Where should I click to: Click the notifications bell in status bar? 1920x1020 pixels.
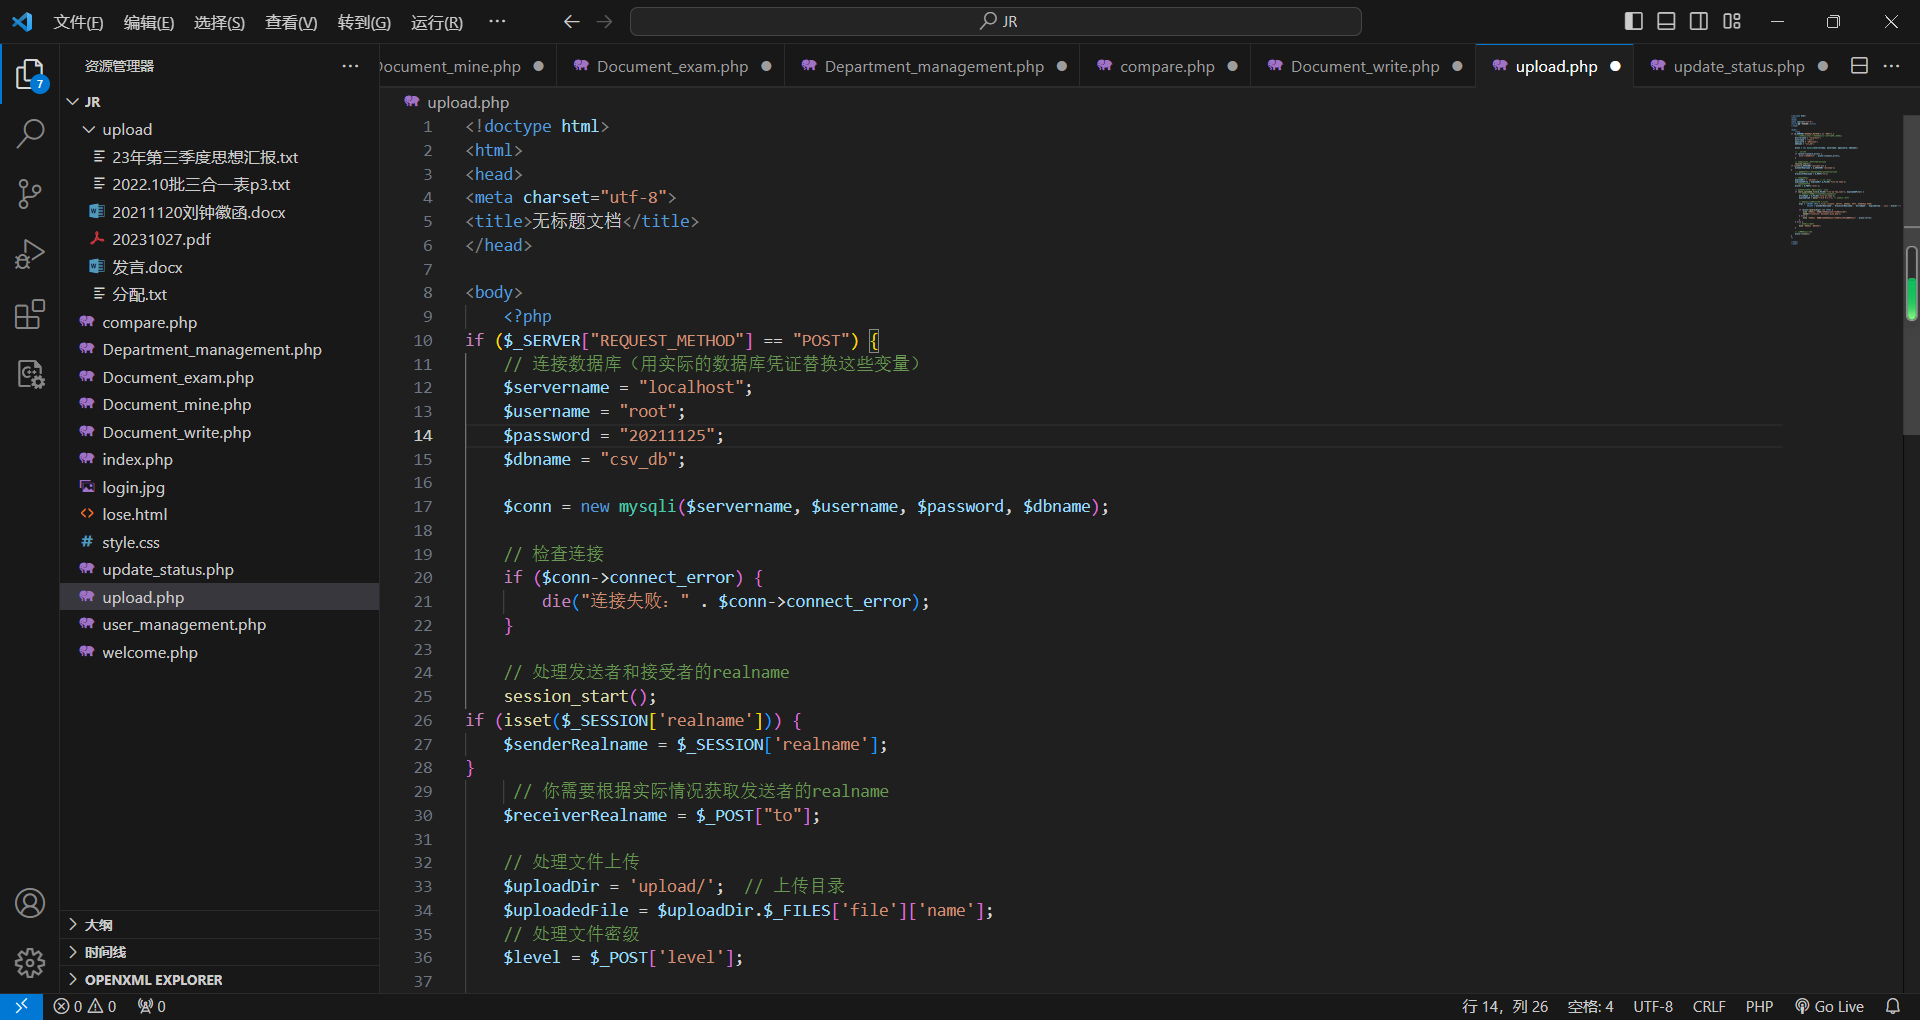[1892, 1006]
